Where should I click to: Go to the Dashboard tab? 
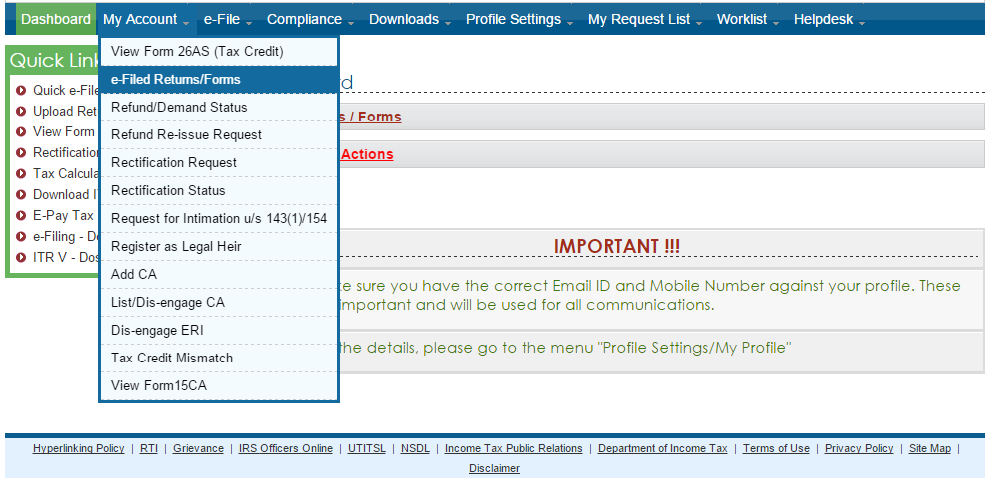coord(56,19)
